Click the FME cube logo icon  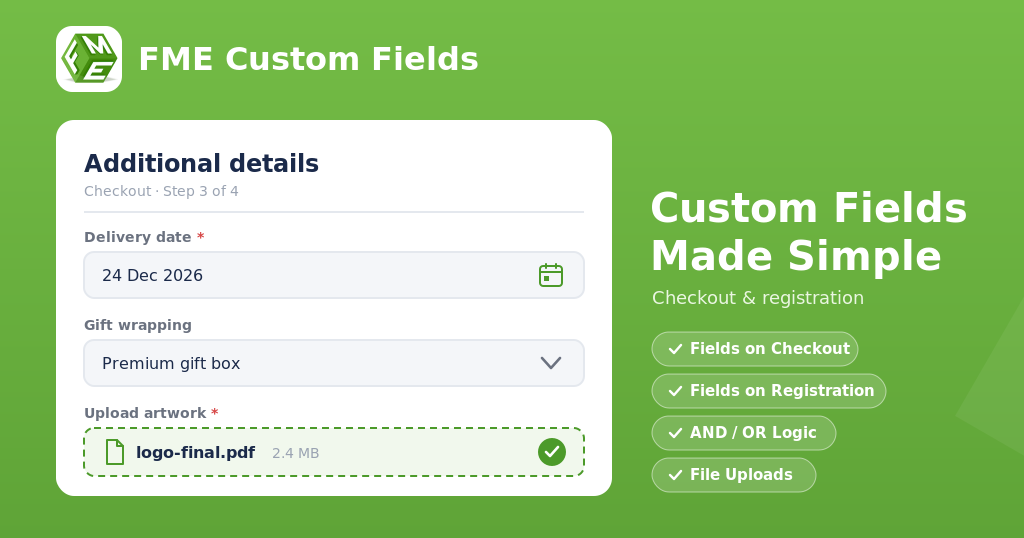point(89,59)
